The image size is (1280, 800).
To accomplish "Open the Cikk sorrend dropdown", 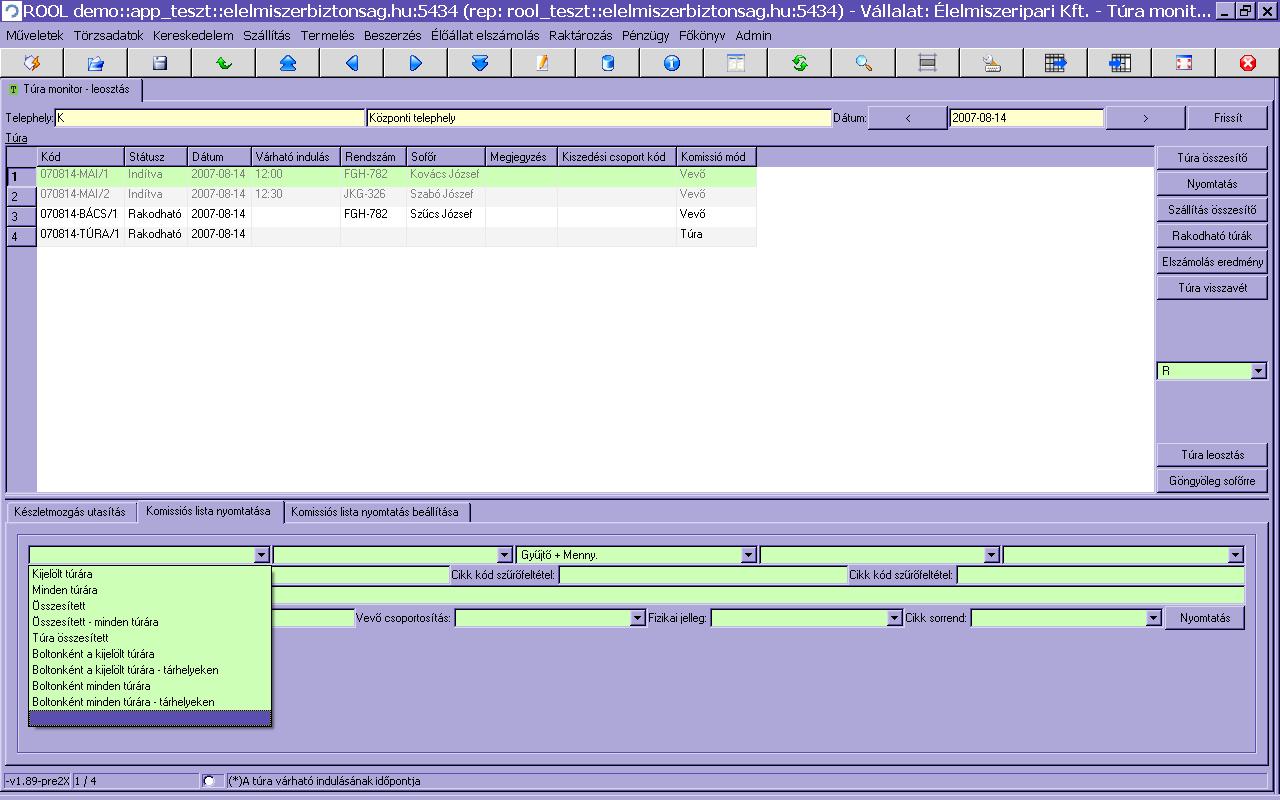I will tap(1153, 619).
